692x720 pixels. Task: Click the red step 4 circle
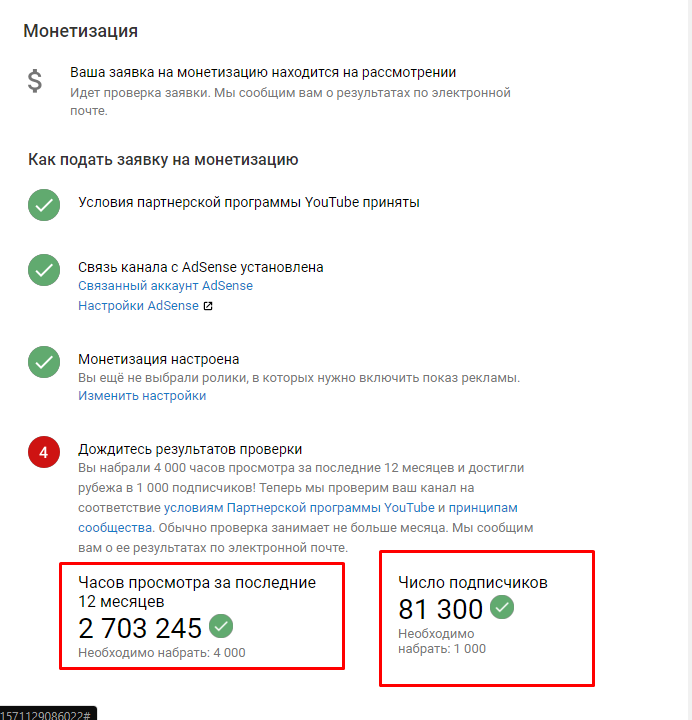[x=44, y=452]
